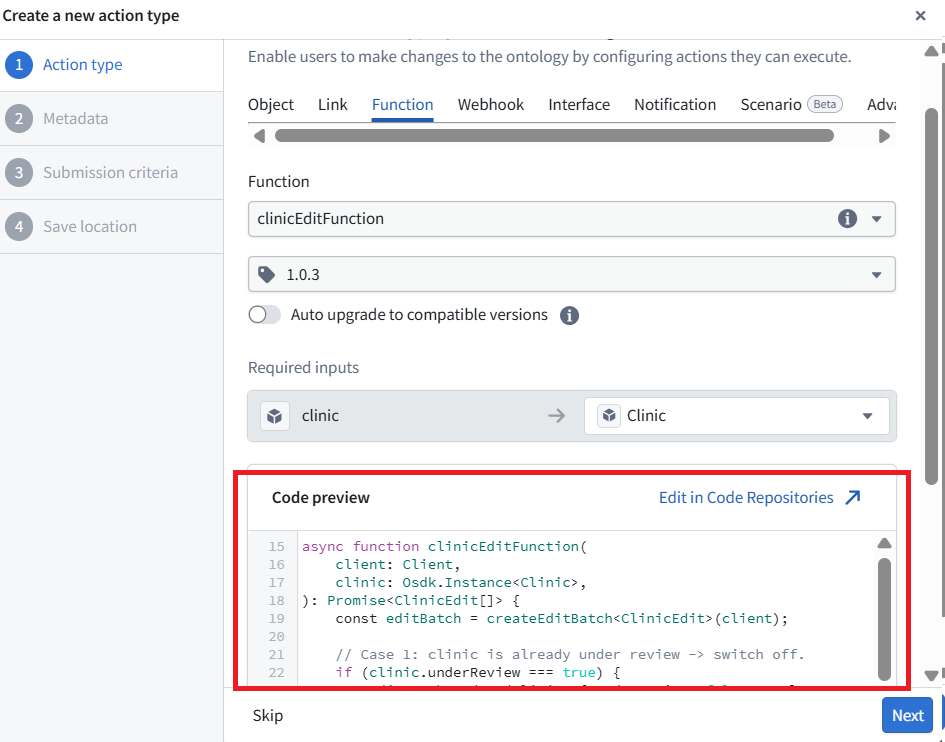
Task: Open the Scenario Beta tab
Action: 791,105
